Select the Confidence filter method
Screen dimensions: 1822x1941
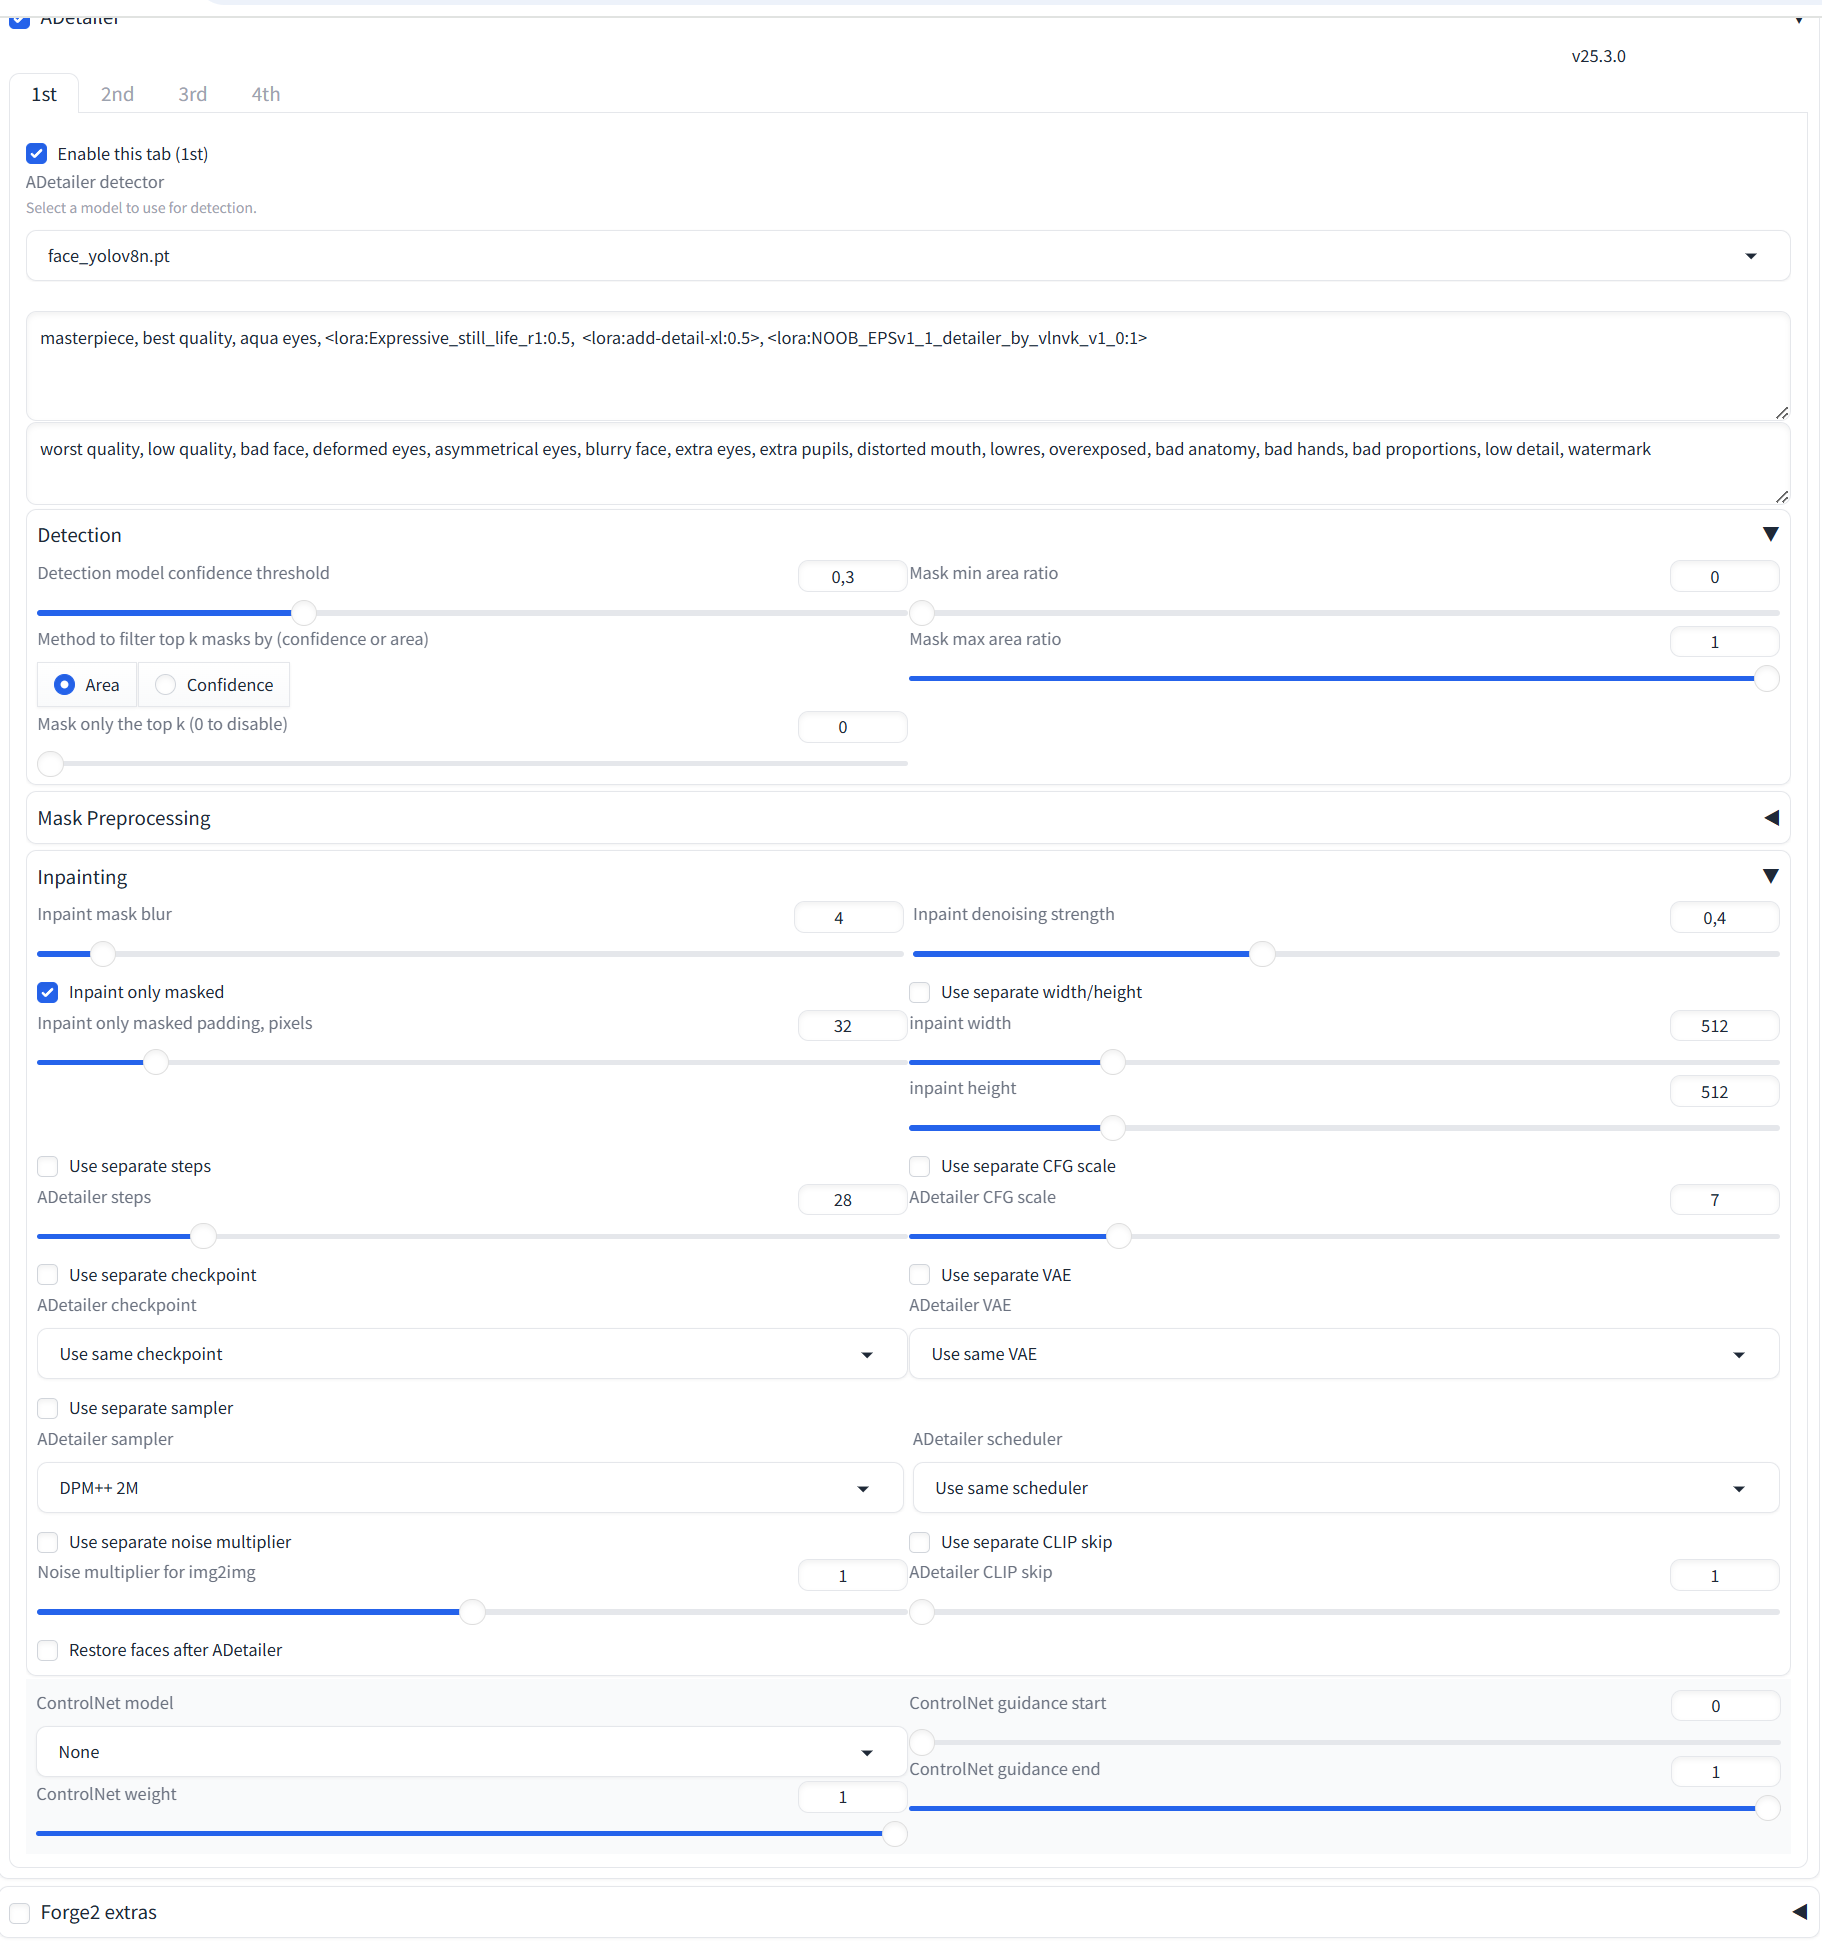tap(166, 685)
